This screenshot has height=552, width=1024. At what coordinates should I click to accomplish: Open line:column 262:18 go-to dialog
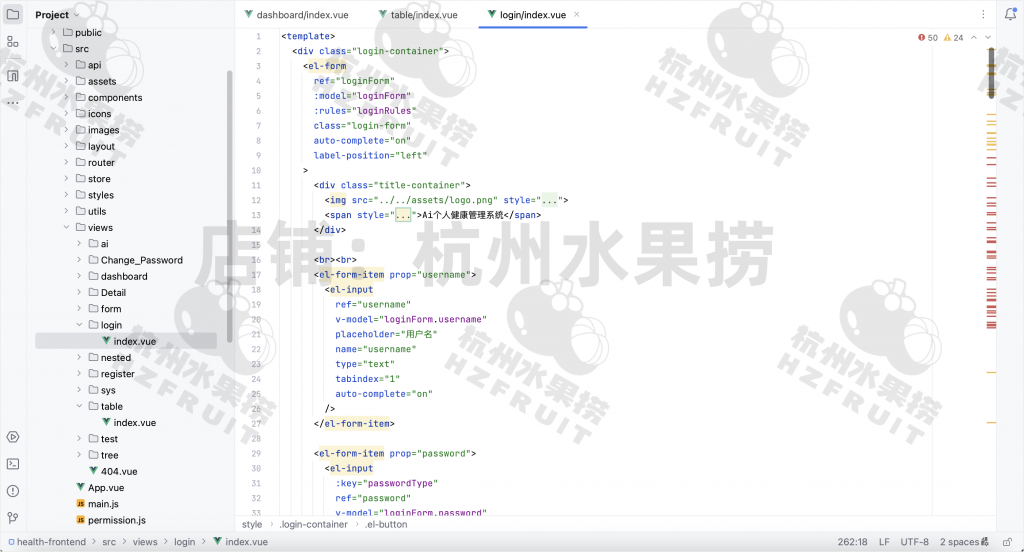(x=852, y=542)
